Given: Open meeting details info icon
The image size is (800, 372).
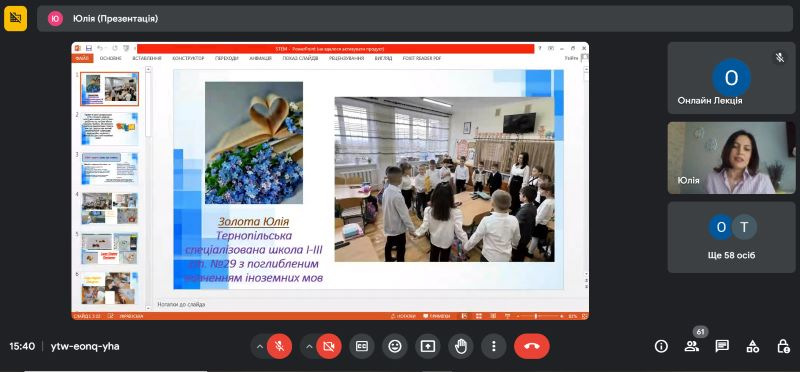Looking at the screenshot, I should tap(661, 346).
